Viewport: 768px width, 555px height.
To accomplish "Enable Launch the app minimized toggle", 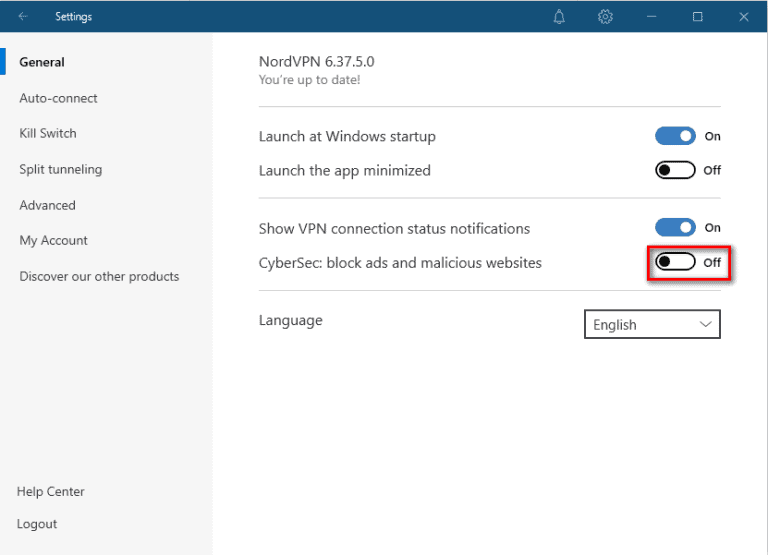I will pos(675,170).
